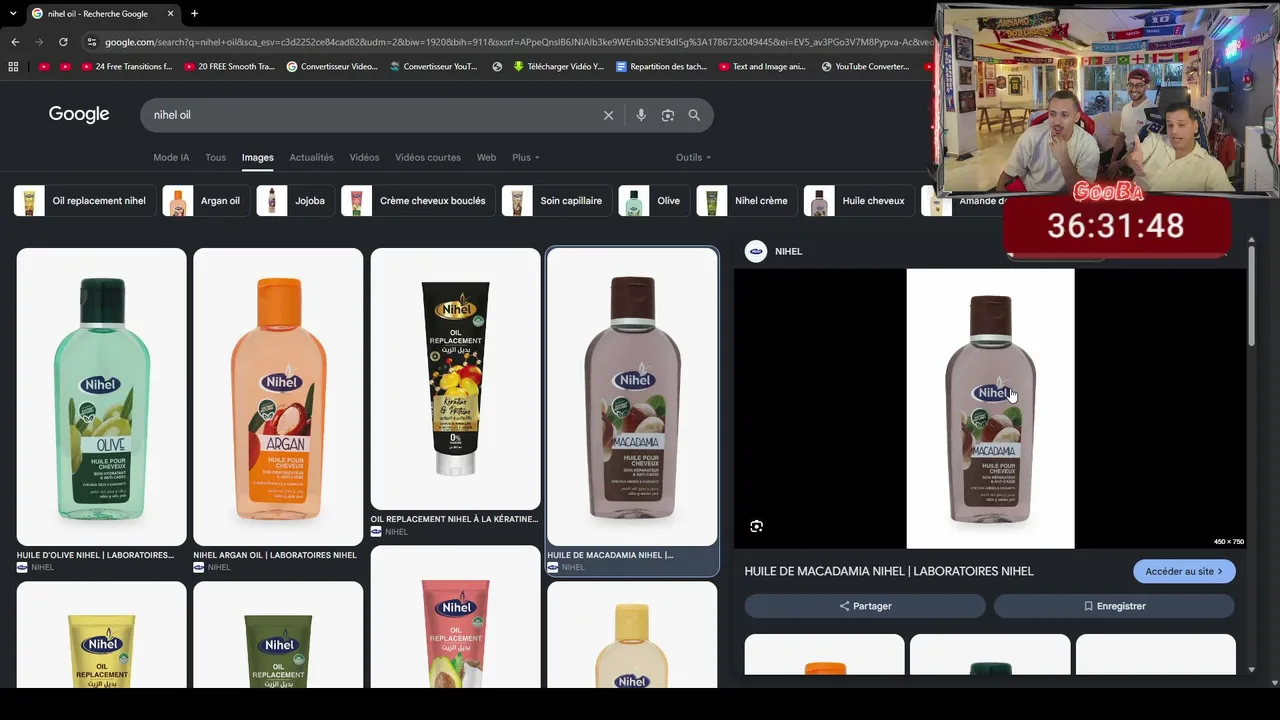Filter by 'Nihel crème' chip
1280x720 pixels.
point(746,201)
